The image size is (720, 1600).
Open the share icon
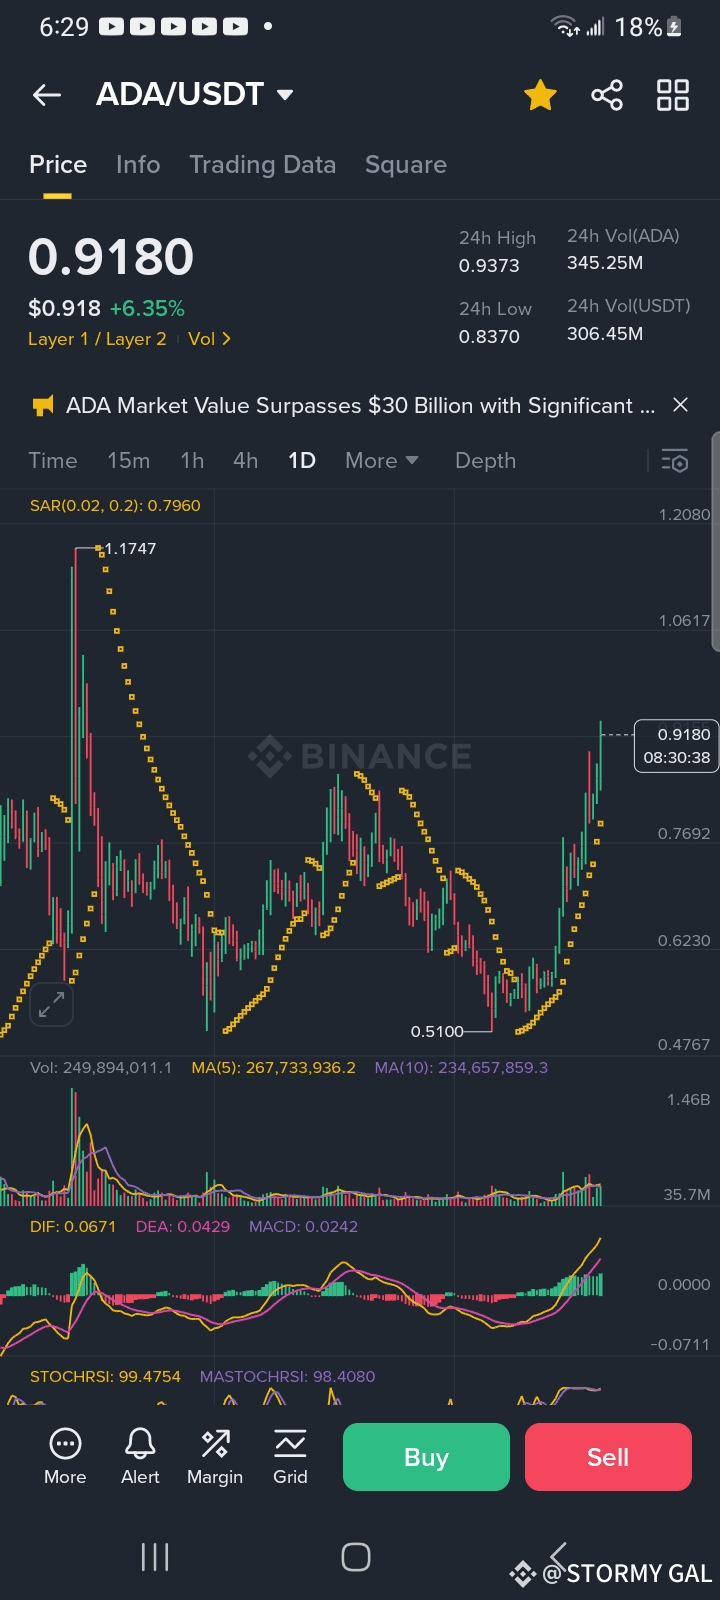pos(607,95)
